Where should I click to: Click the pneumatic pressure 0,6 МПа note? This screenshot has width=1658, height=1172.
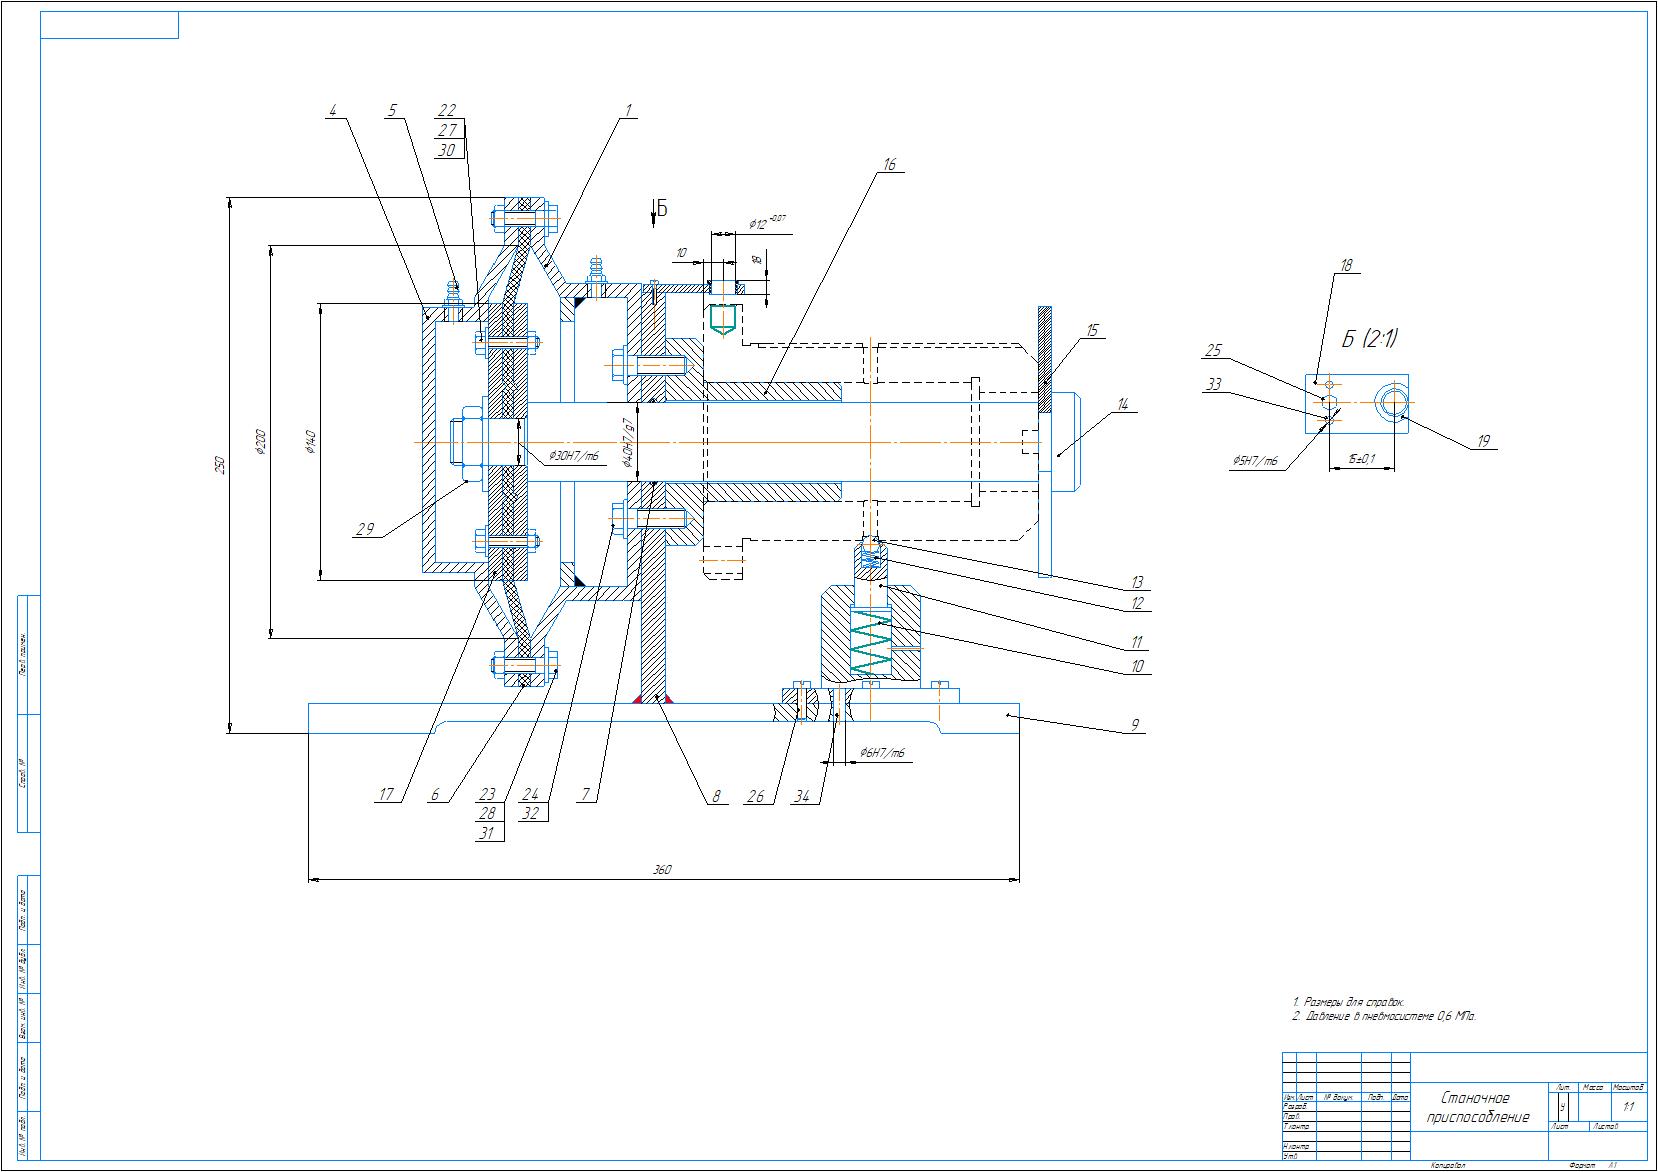pos(1383,1016)
